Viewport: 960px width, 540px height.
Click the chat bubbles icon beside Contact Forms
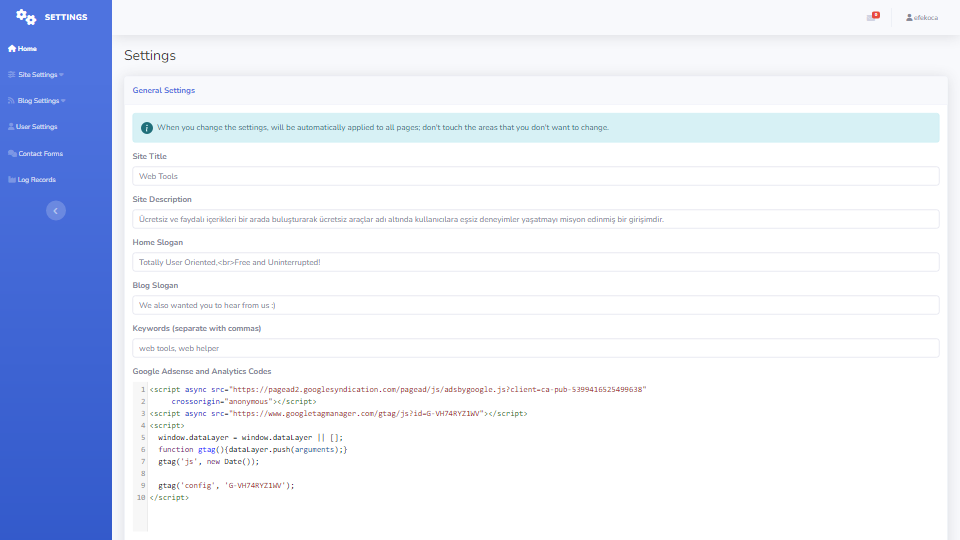pyautogui.click(x=12, y=154)
